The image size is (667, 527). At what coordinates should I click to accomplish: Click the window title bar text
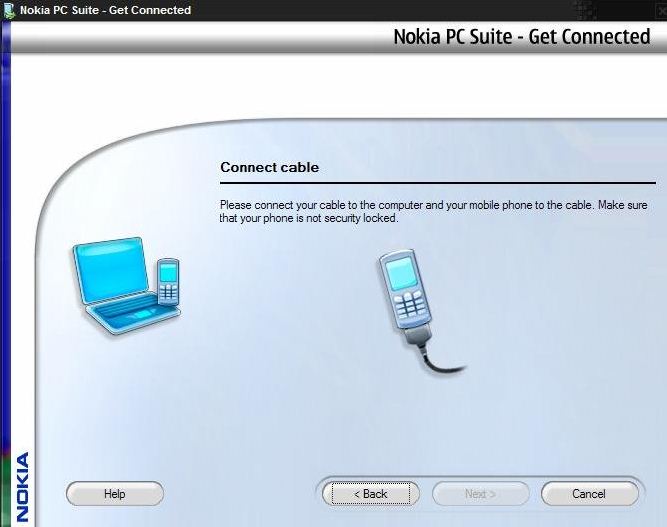coord(105,10)
